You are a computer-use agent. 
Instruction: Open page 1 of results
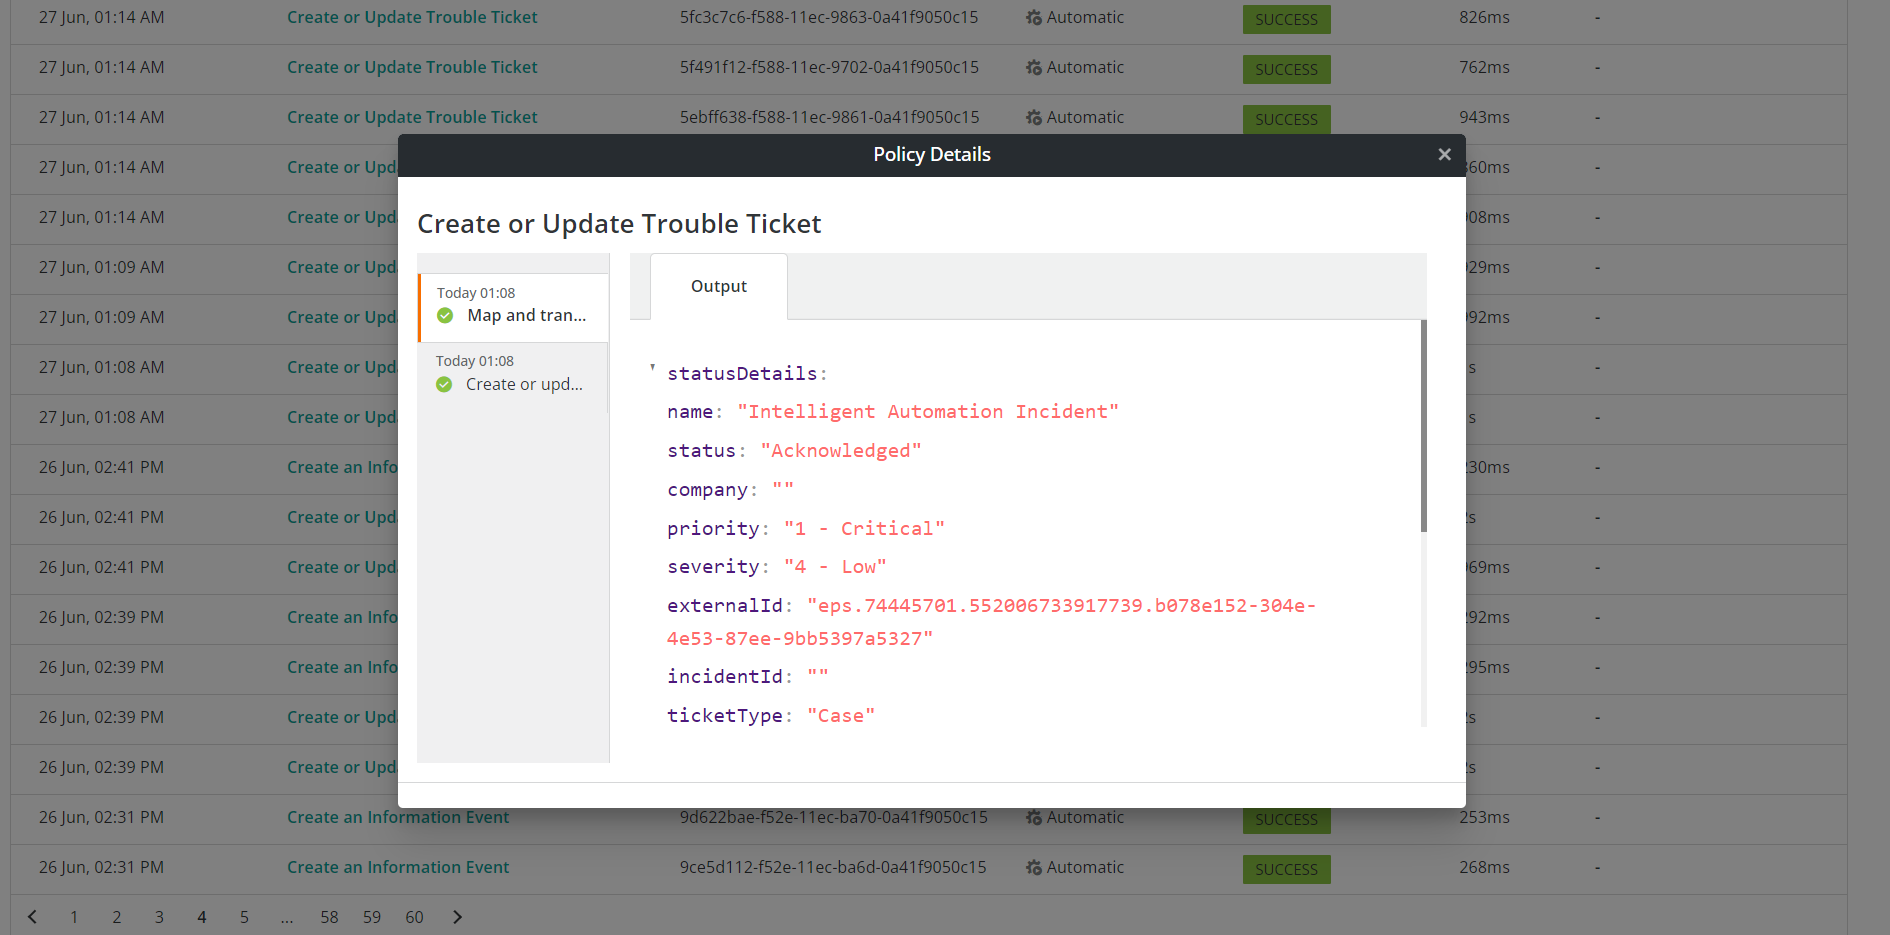coord(74,917)
